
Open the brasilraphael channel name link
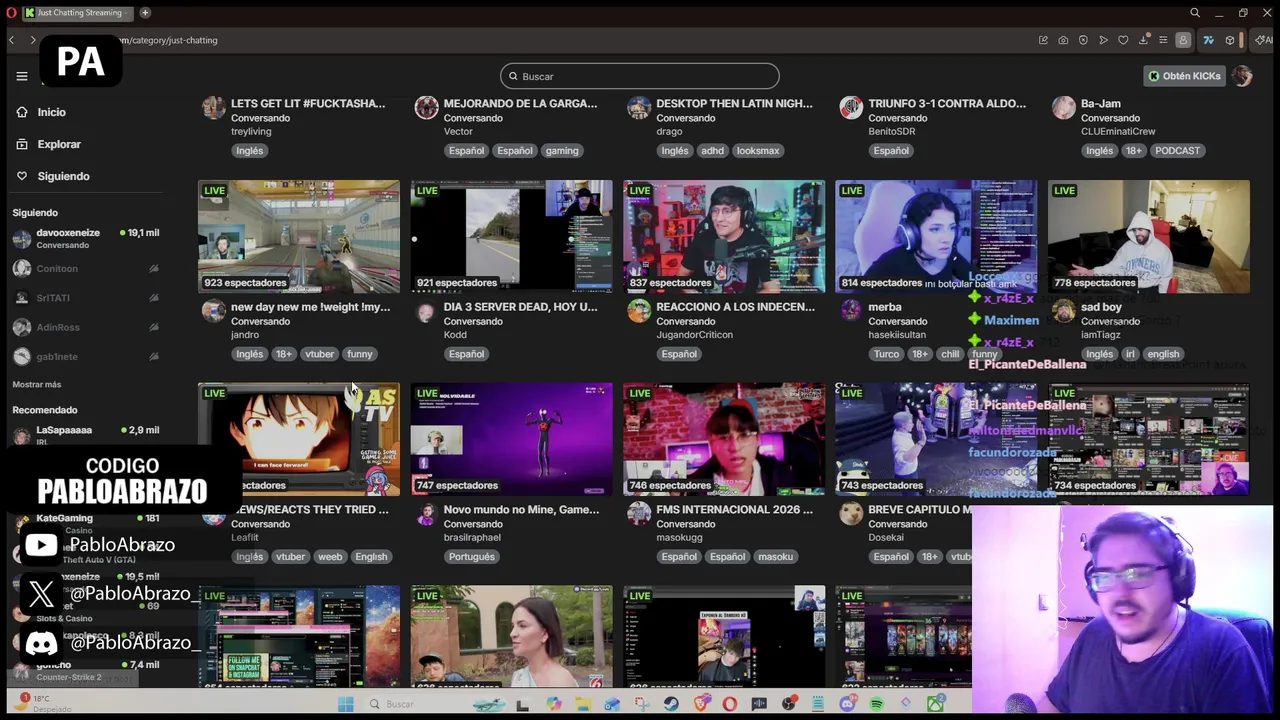tap(472, 537)
